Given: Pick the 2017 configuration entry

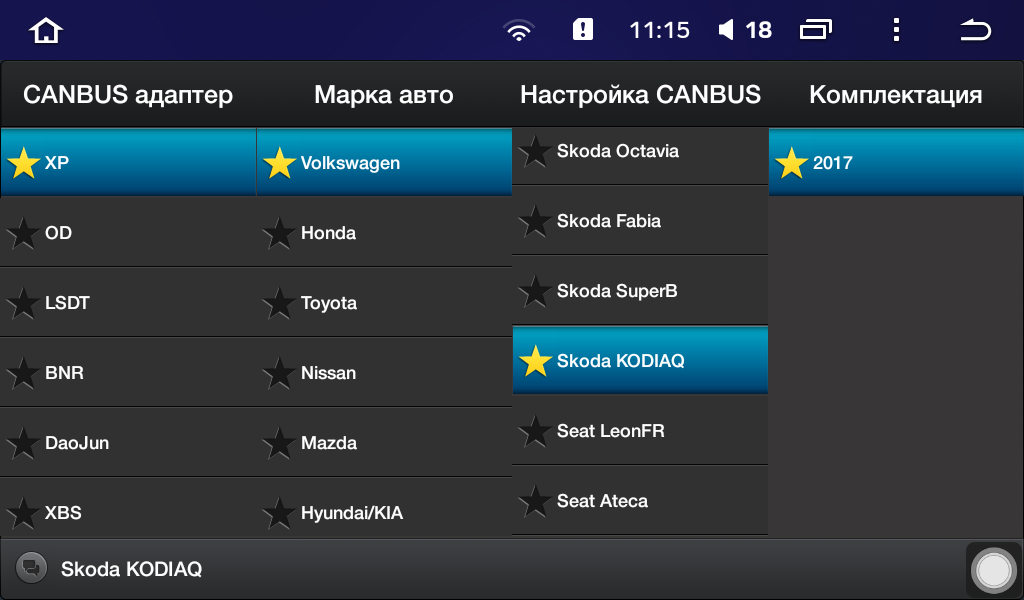Looking at the screenshot, I should 896,163.
